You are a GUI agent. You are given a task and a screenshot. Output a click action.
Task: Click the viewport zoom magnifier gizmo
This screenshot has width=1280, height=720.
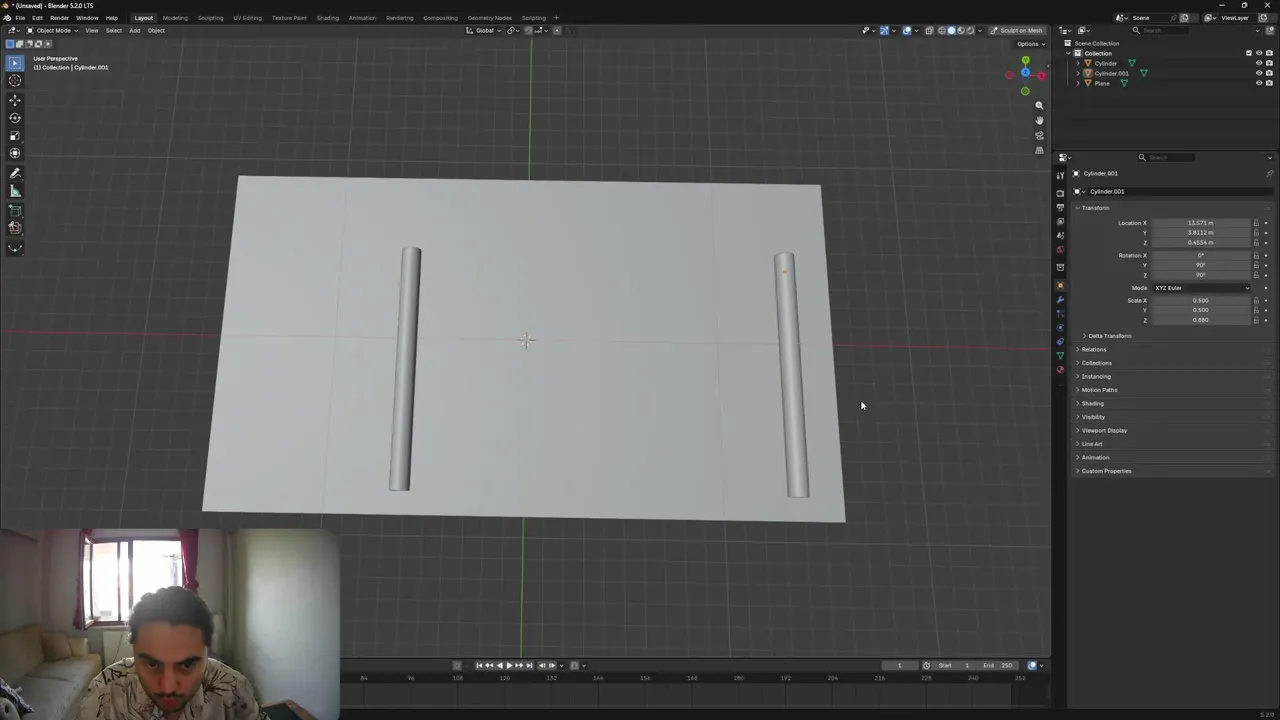1039,105
